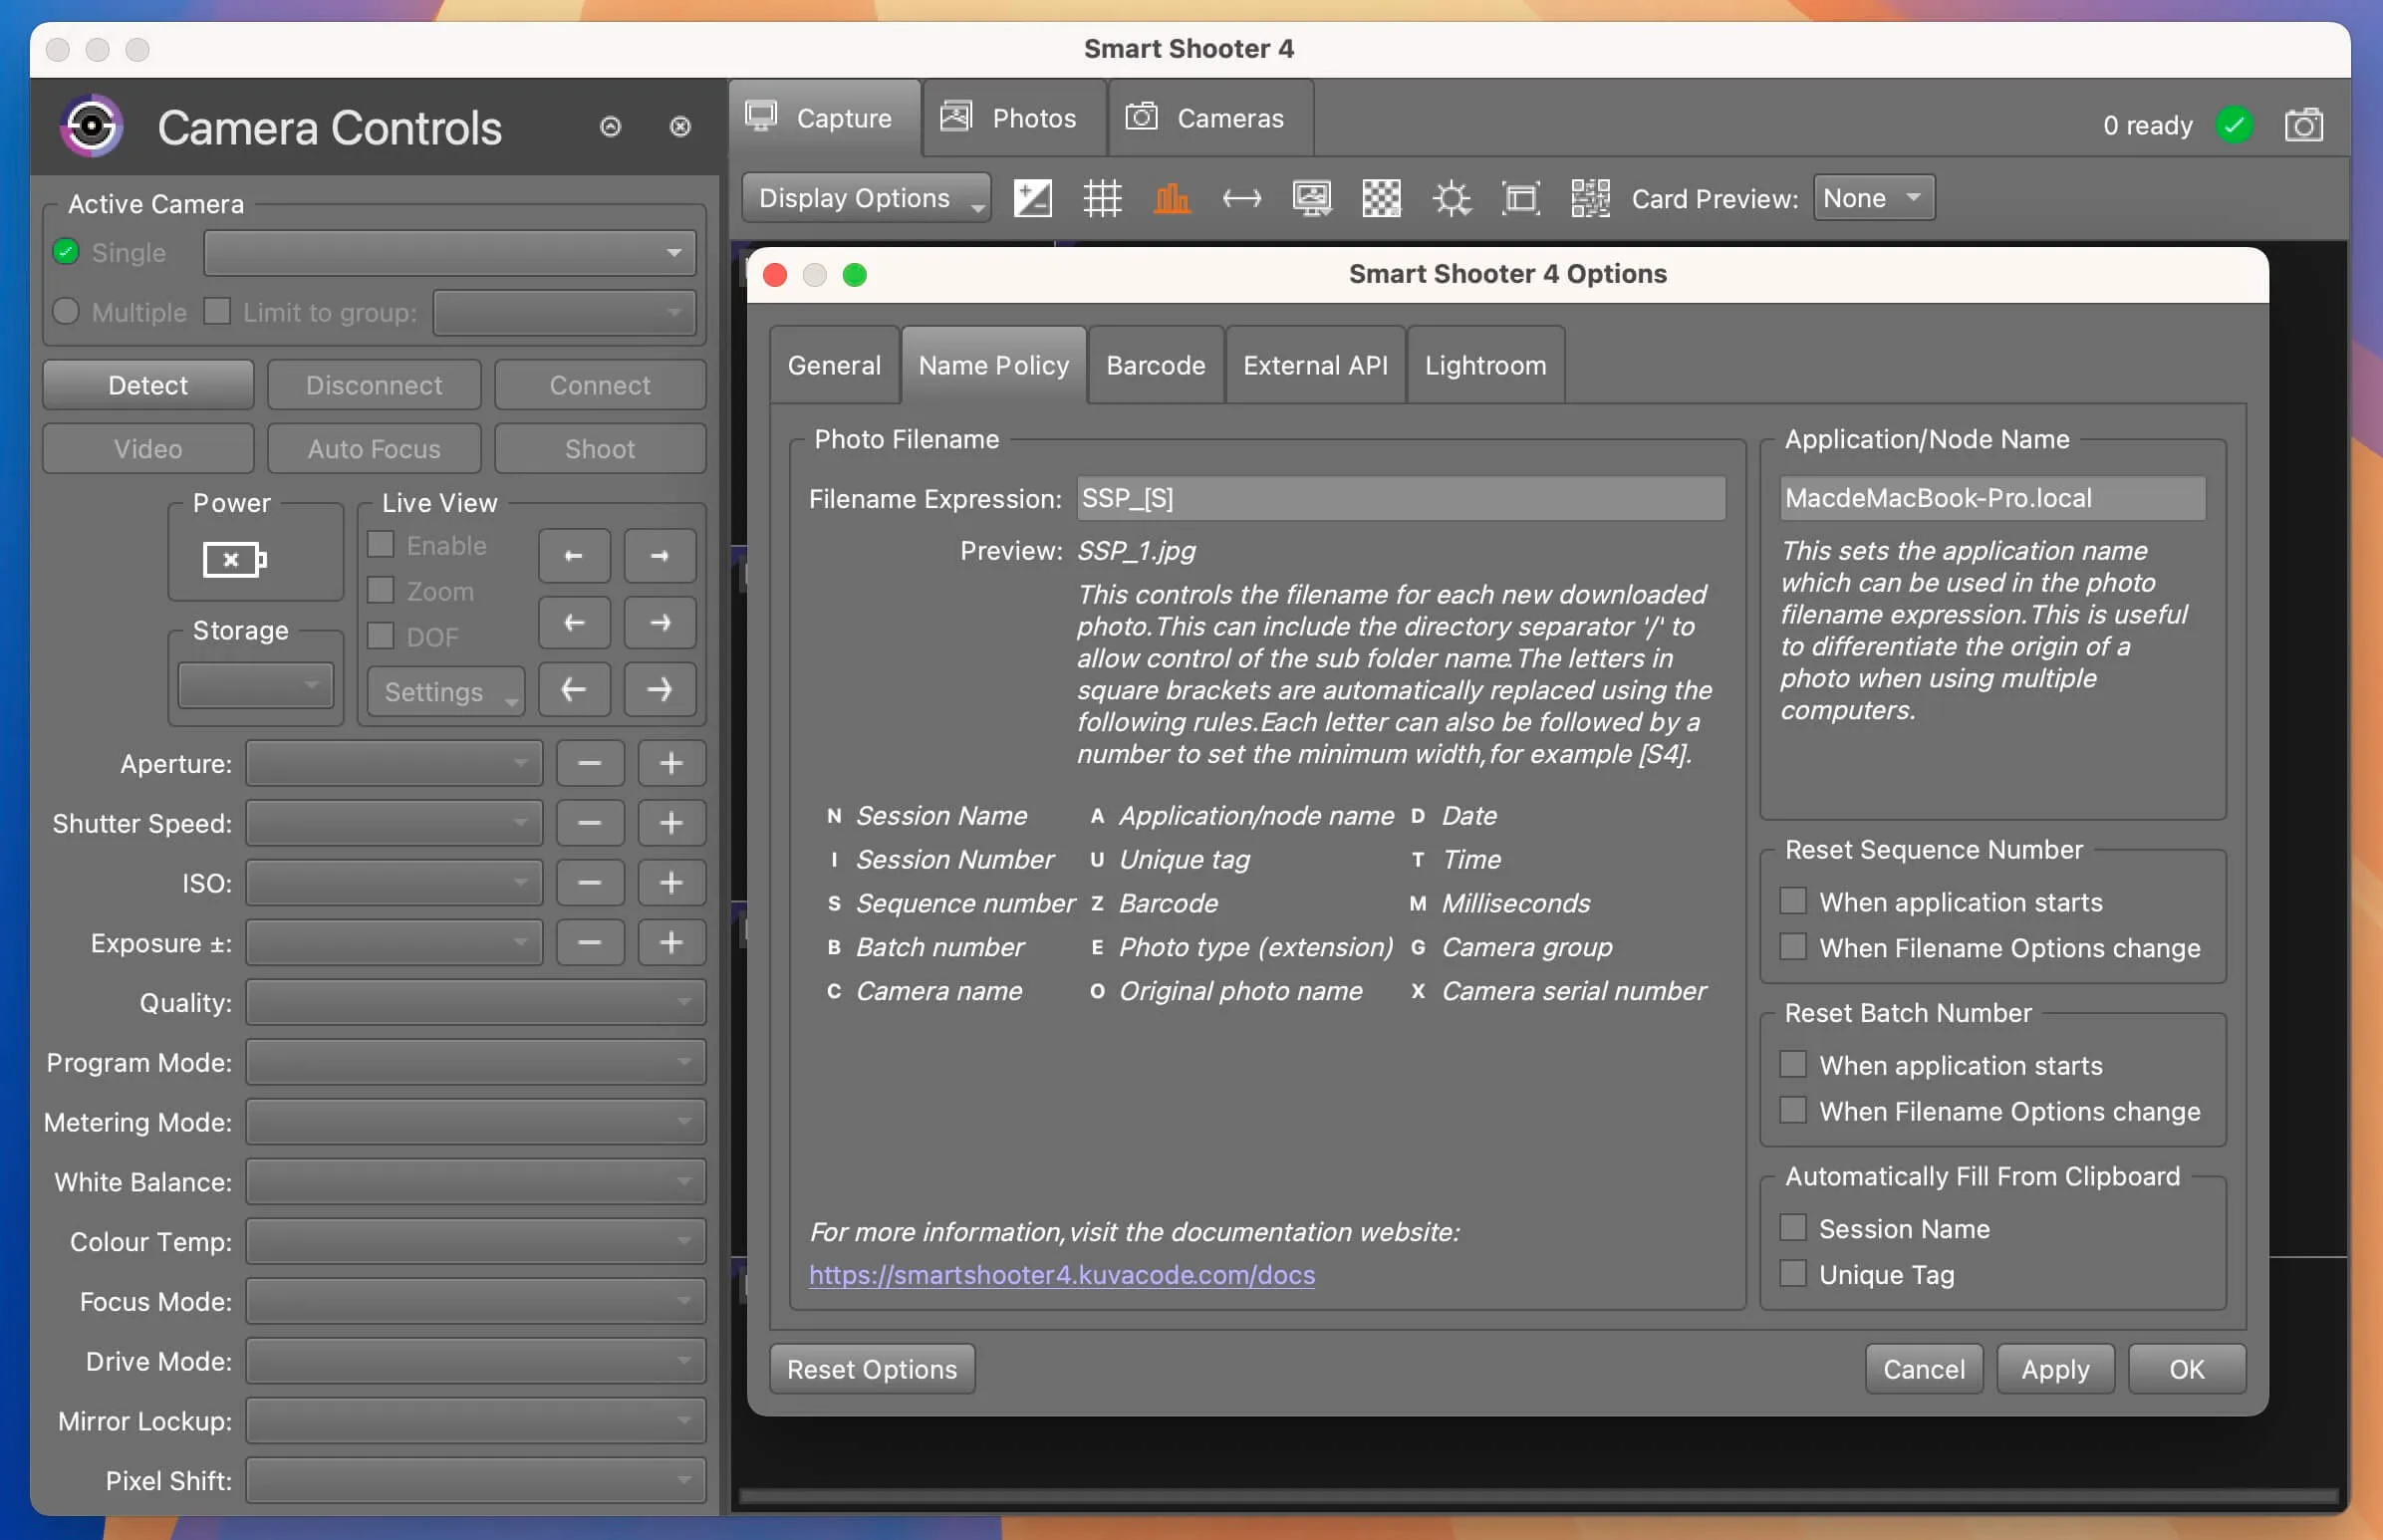Open White Balance dropdown

pyautogui.click(x=476, y=1182)
